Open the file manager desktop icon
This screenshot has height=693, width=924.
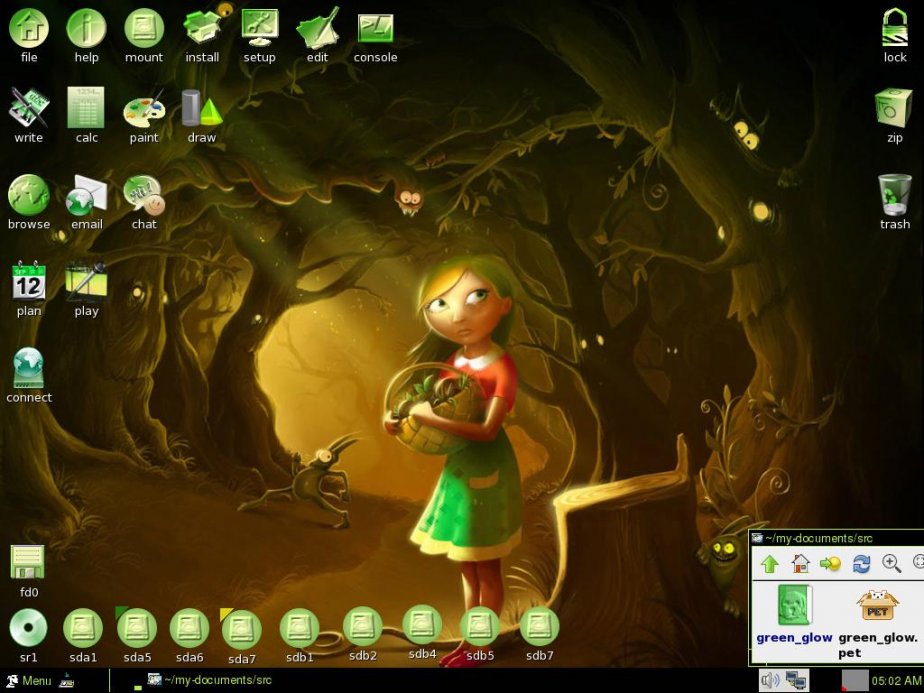(28, 29)
